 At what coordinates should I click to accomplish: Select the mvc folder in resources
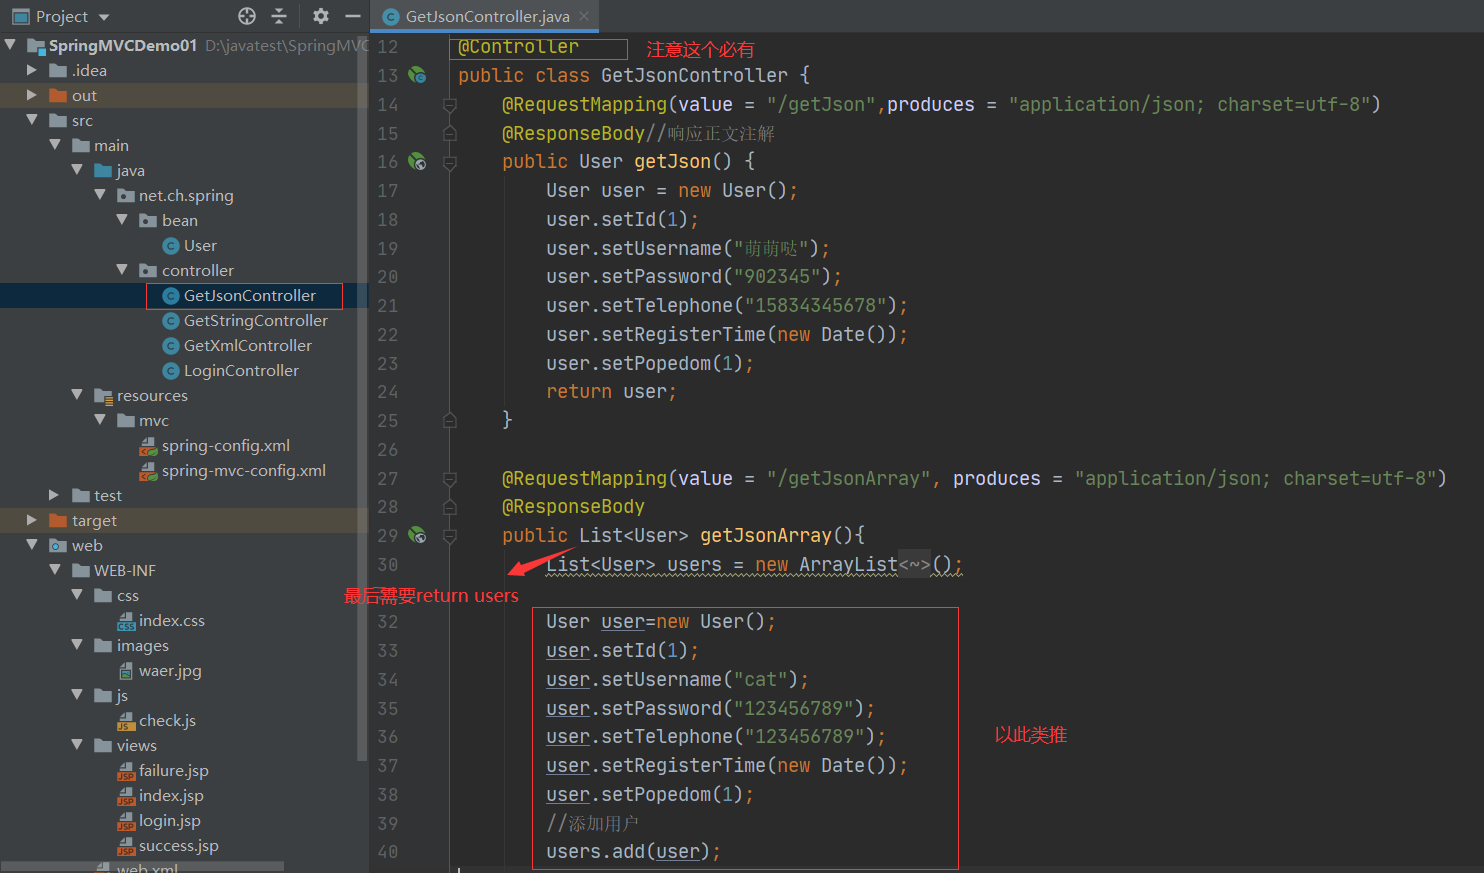tap(153, 421)
